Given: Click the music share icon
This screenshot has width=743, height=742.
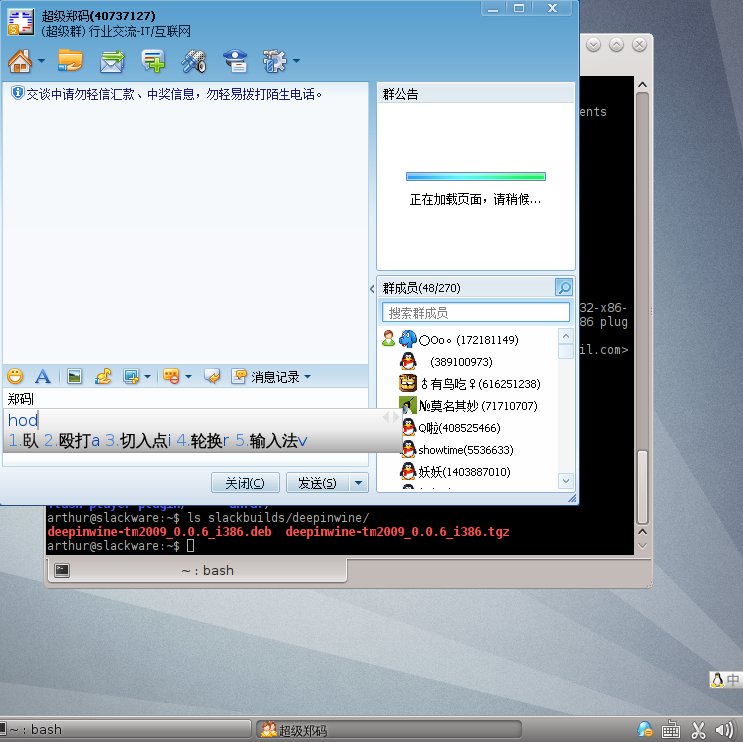Looking at the screenshot, I should [103, 377].
